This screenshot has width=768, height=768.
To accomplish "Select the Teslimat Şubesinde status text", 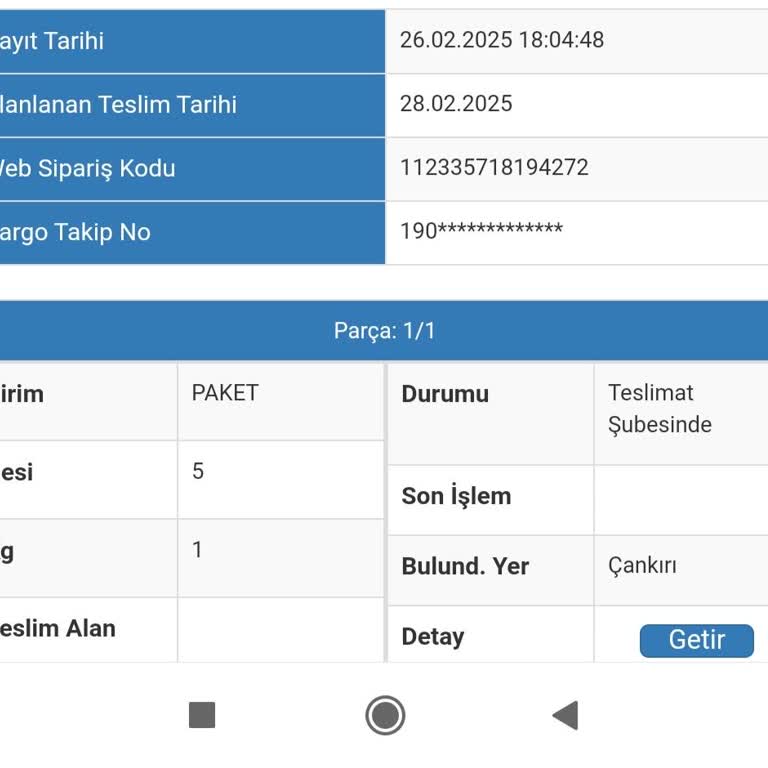I will [659, 409].
